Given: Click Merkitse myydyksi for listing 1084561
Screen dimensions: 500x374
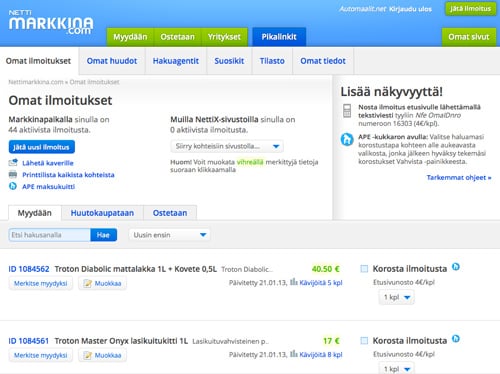Looking at the screenshot, I should tap(41, 355).
